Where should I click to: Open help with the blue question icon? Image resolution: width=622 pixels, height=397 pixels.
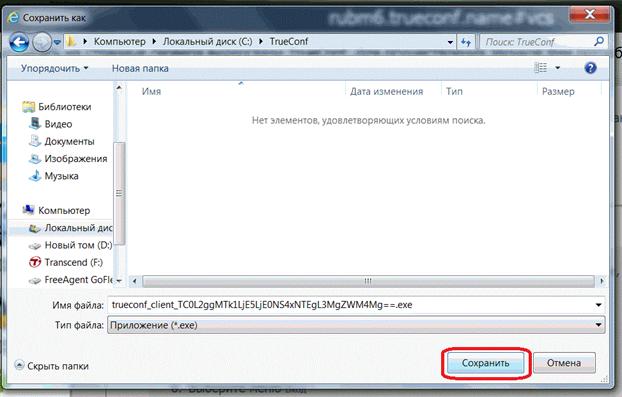click(x=590, y=68)
